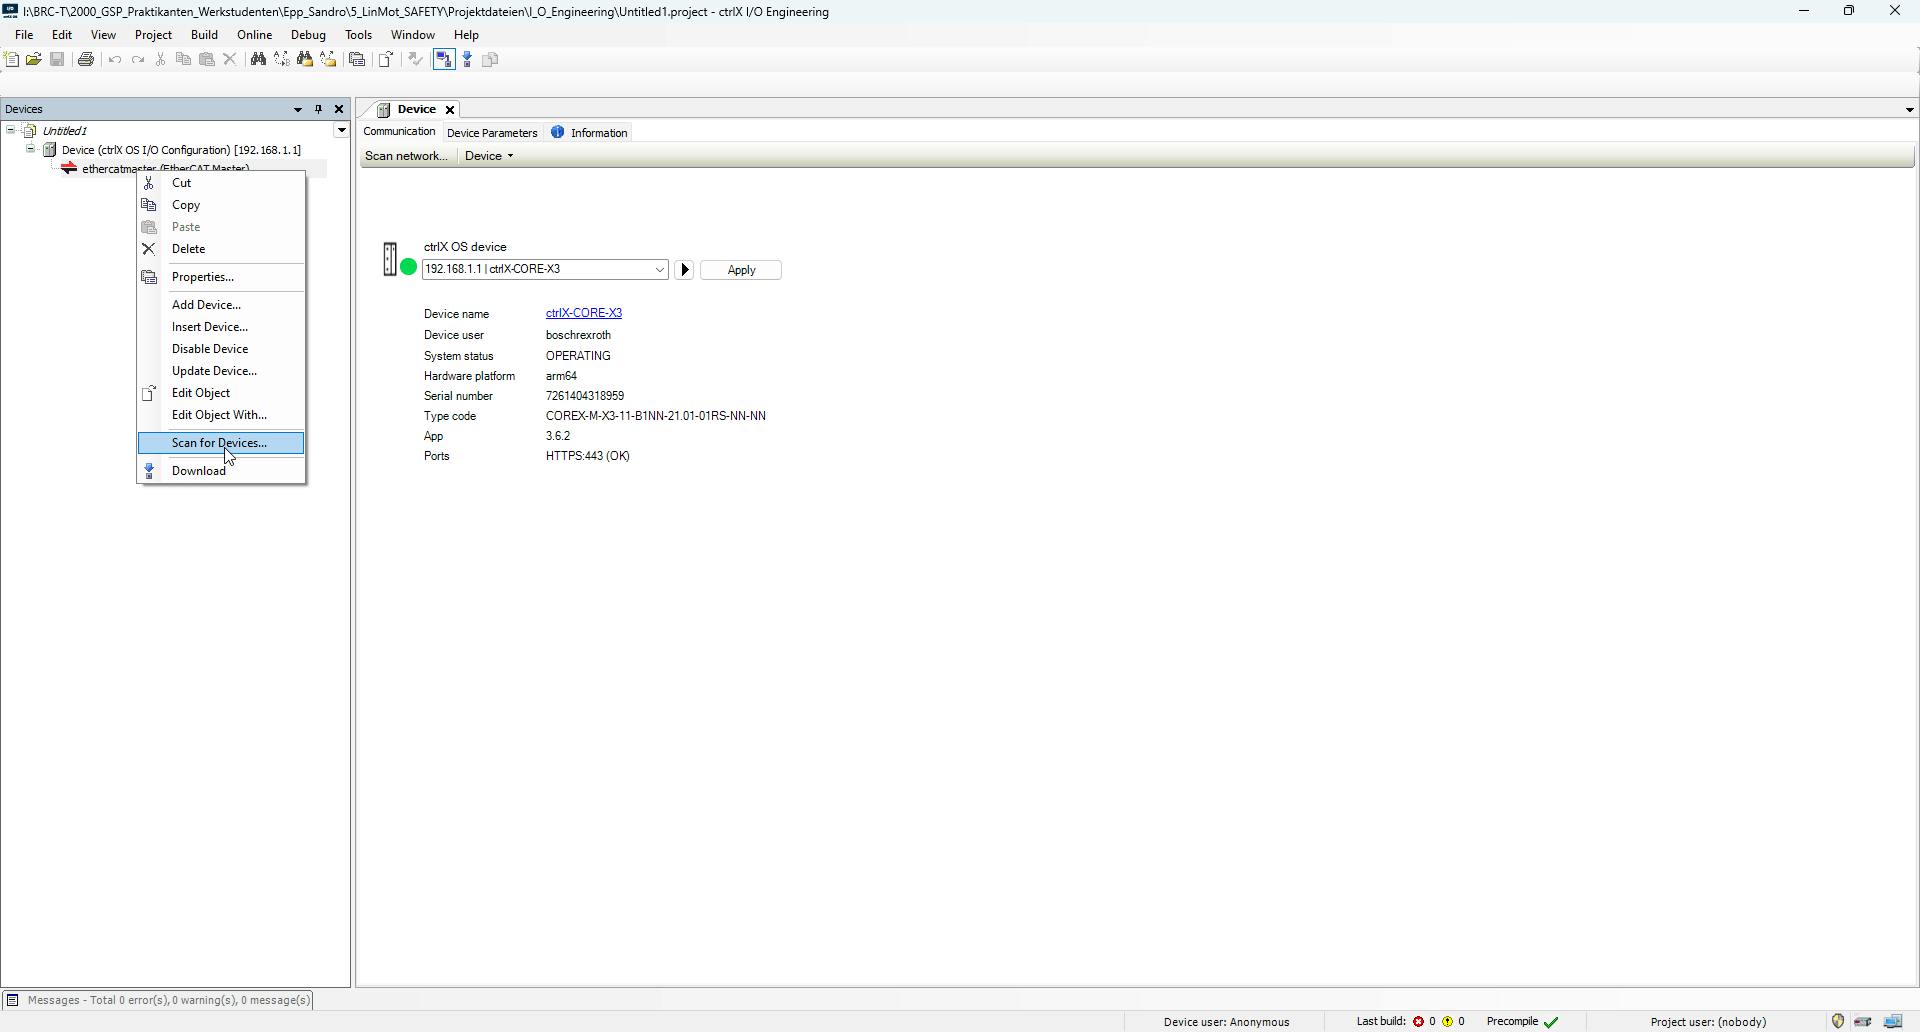Image resolution: width=1920 pixels, height=1032 pixels.
Task: Click the Download arrow toolbar icon
Action: click(x=467, y=60)
